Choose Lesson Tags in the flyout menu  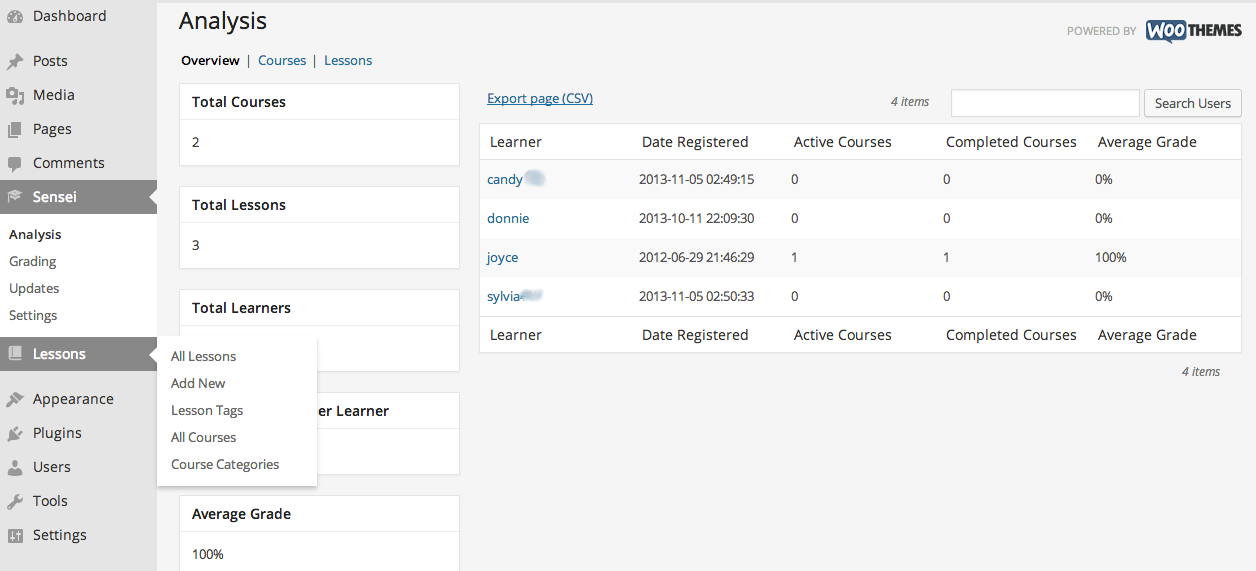tap(207, 410)
